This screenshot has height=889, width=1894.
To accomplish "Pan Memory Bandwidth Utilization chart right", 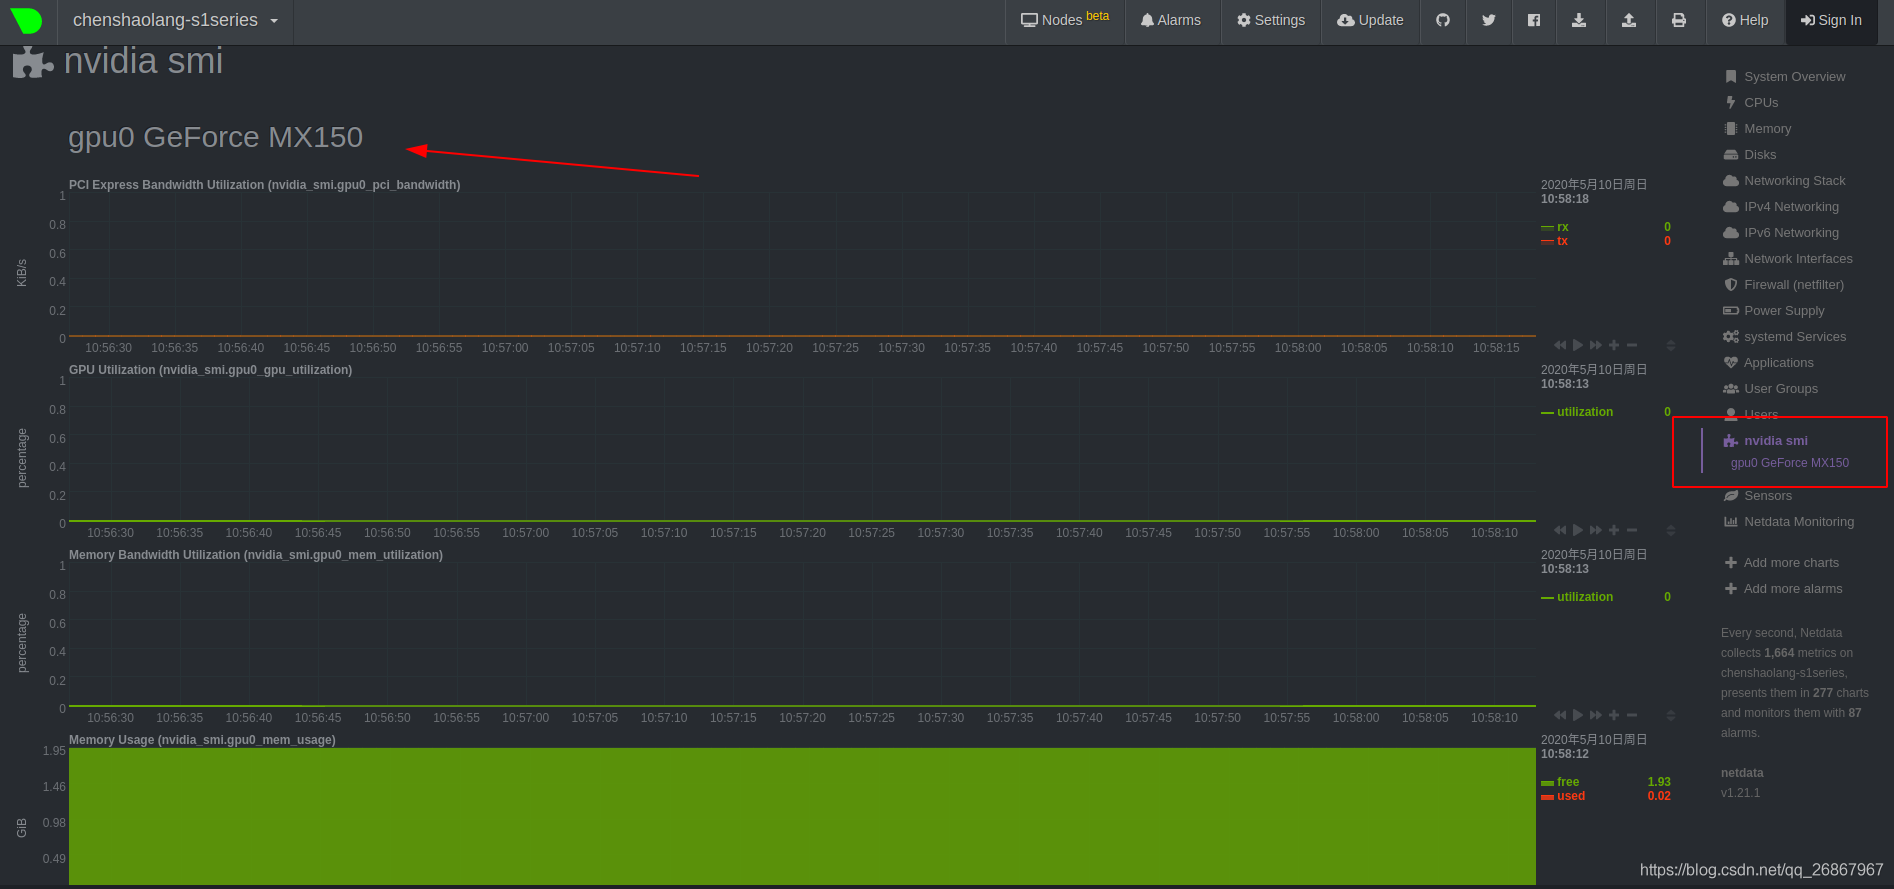I will point(1596,715).
